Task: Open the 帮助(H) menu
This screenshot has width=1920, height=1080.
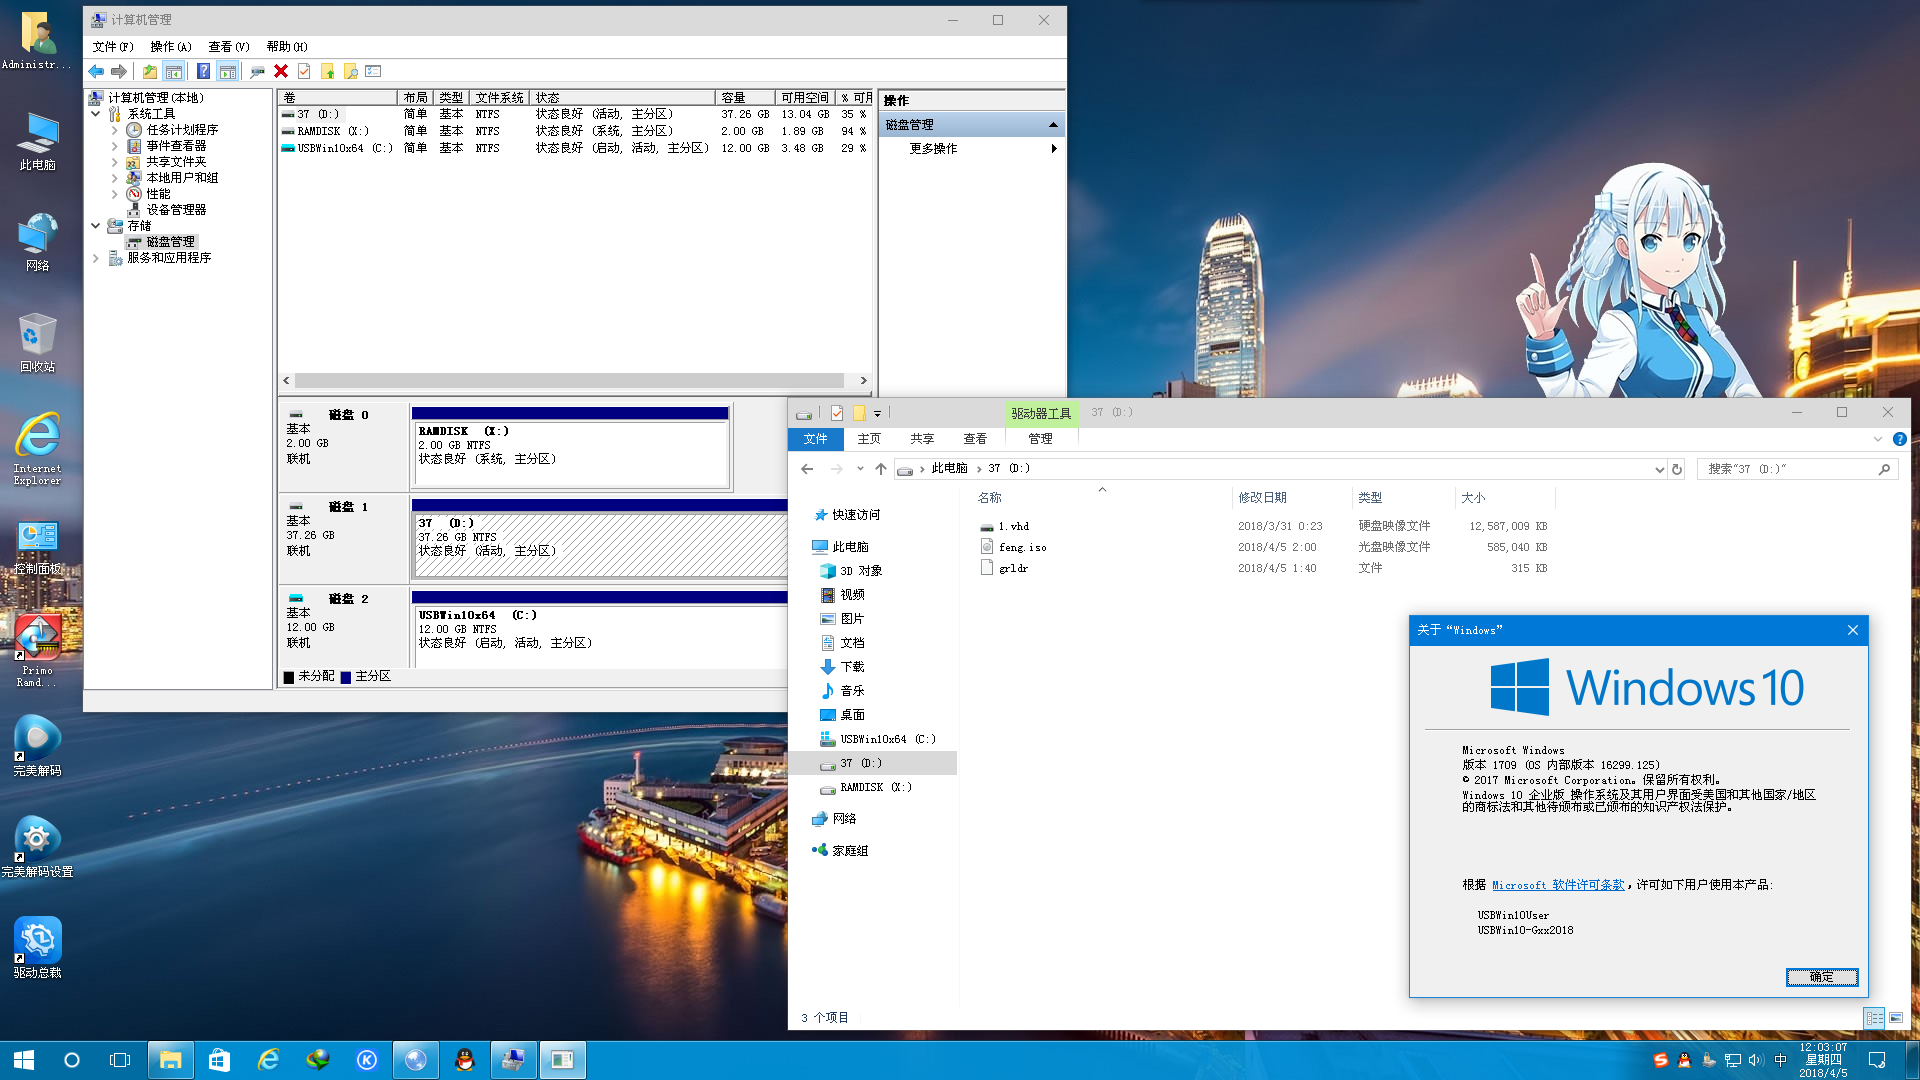Action: [287, 47]
